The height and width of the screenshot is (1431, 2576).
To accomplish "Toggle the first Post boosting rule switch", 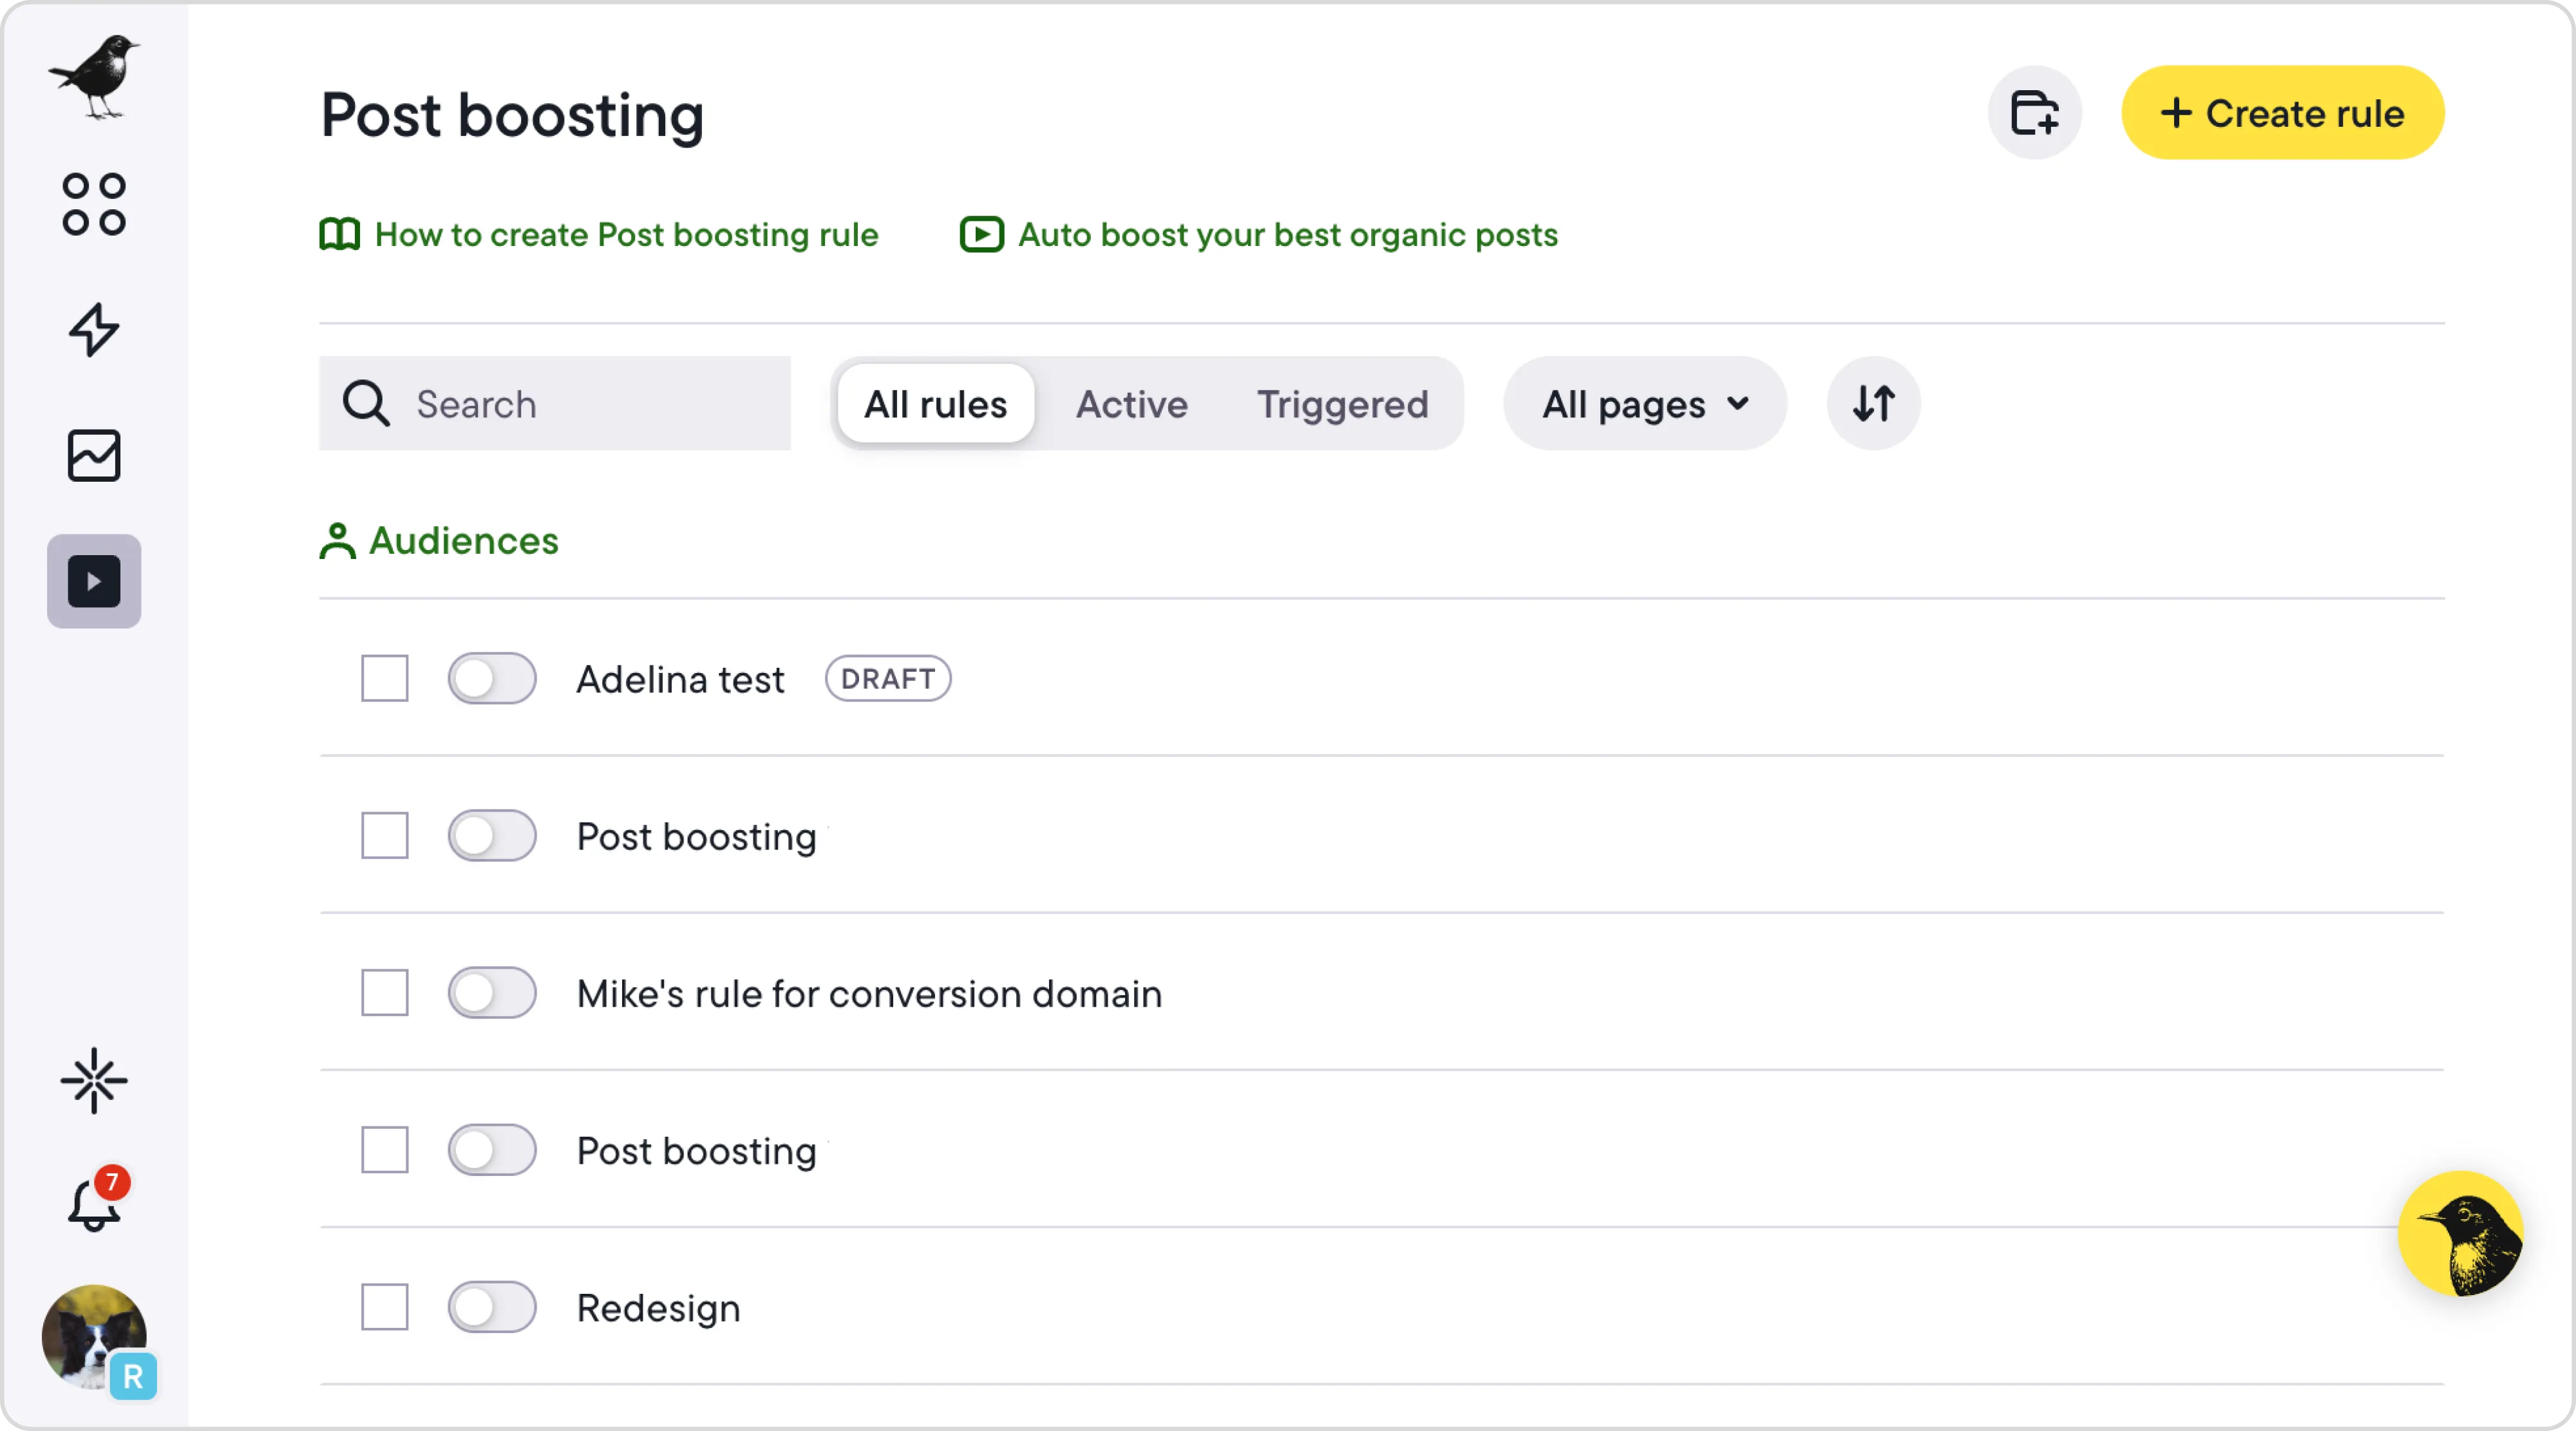I will tap(492, 836).
